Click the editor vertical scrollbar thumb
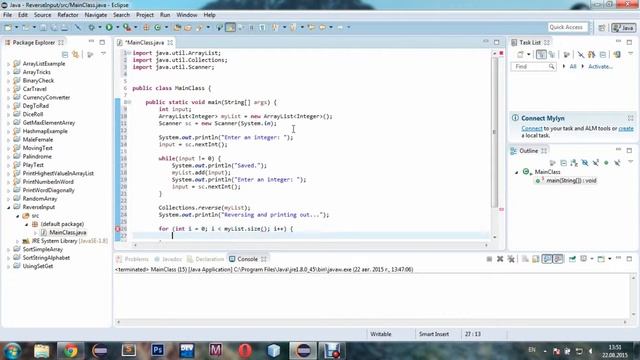 coord(494,132)
